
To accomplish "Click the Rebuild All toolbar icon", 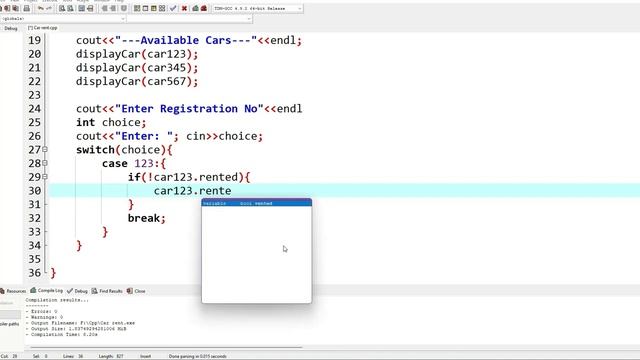I will point(162,8).
